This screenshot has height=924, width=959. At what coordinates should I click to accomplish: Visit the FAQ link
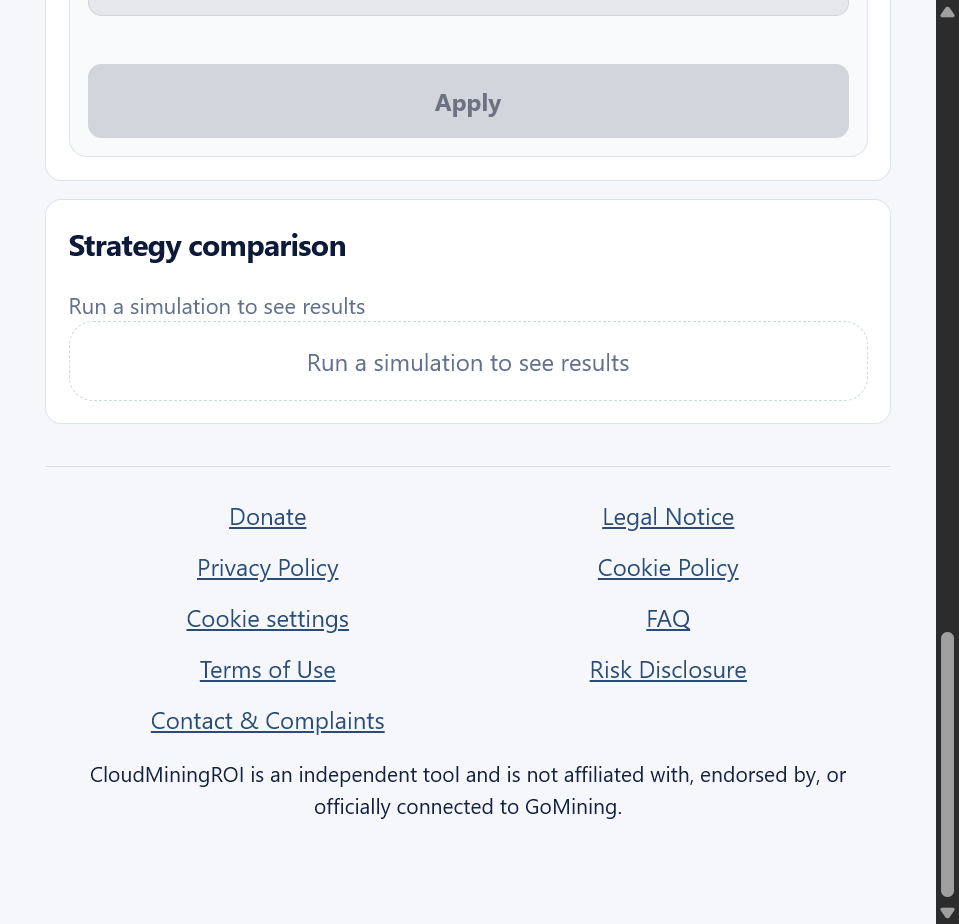click(668, 619)
